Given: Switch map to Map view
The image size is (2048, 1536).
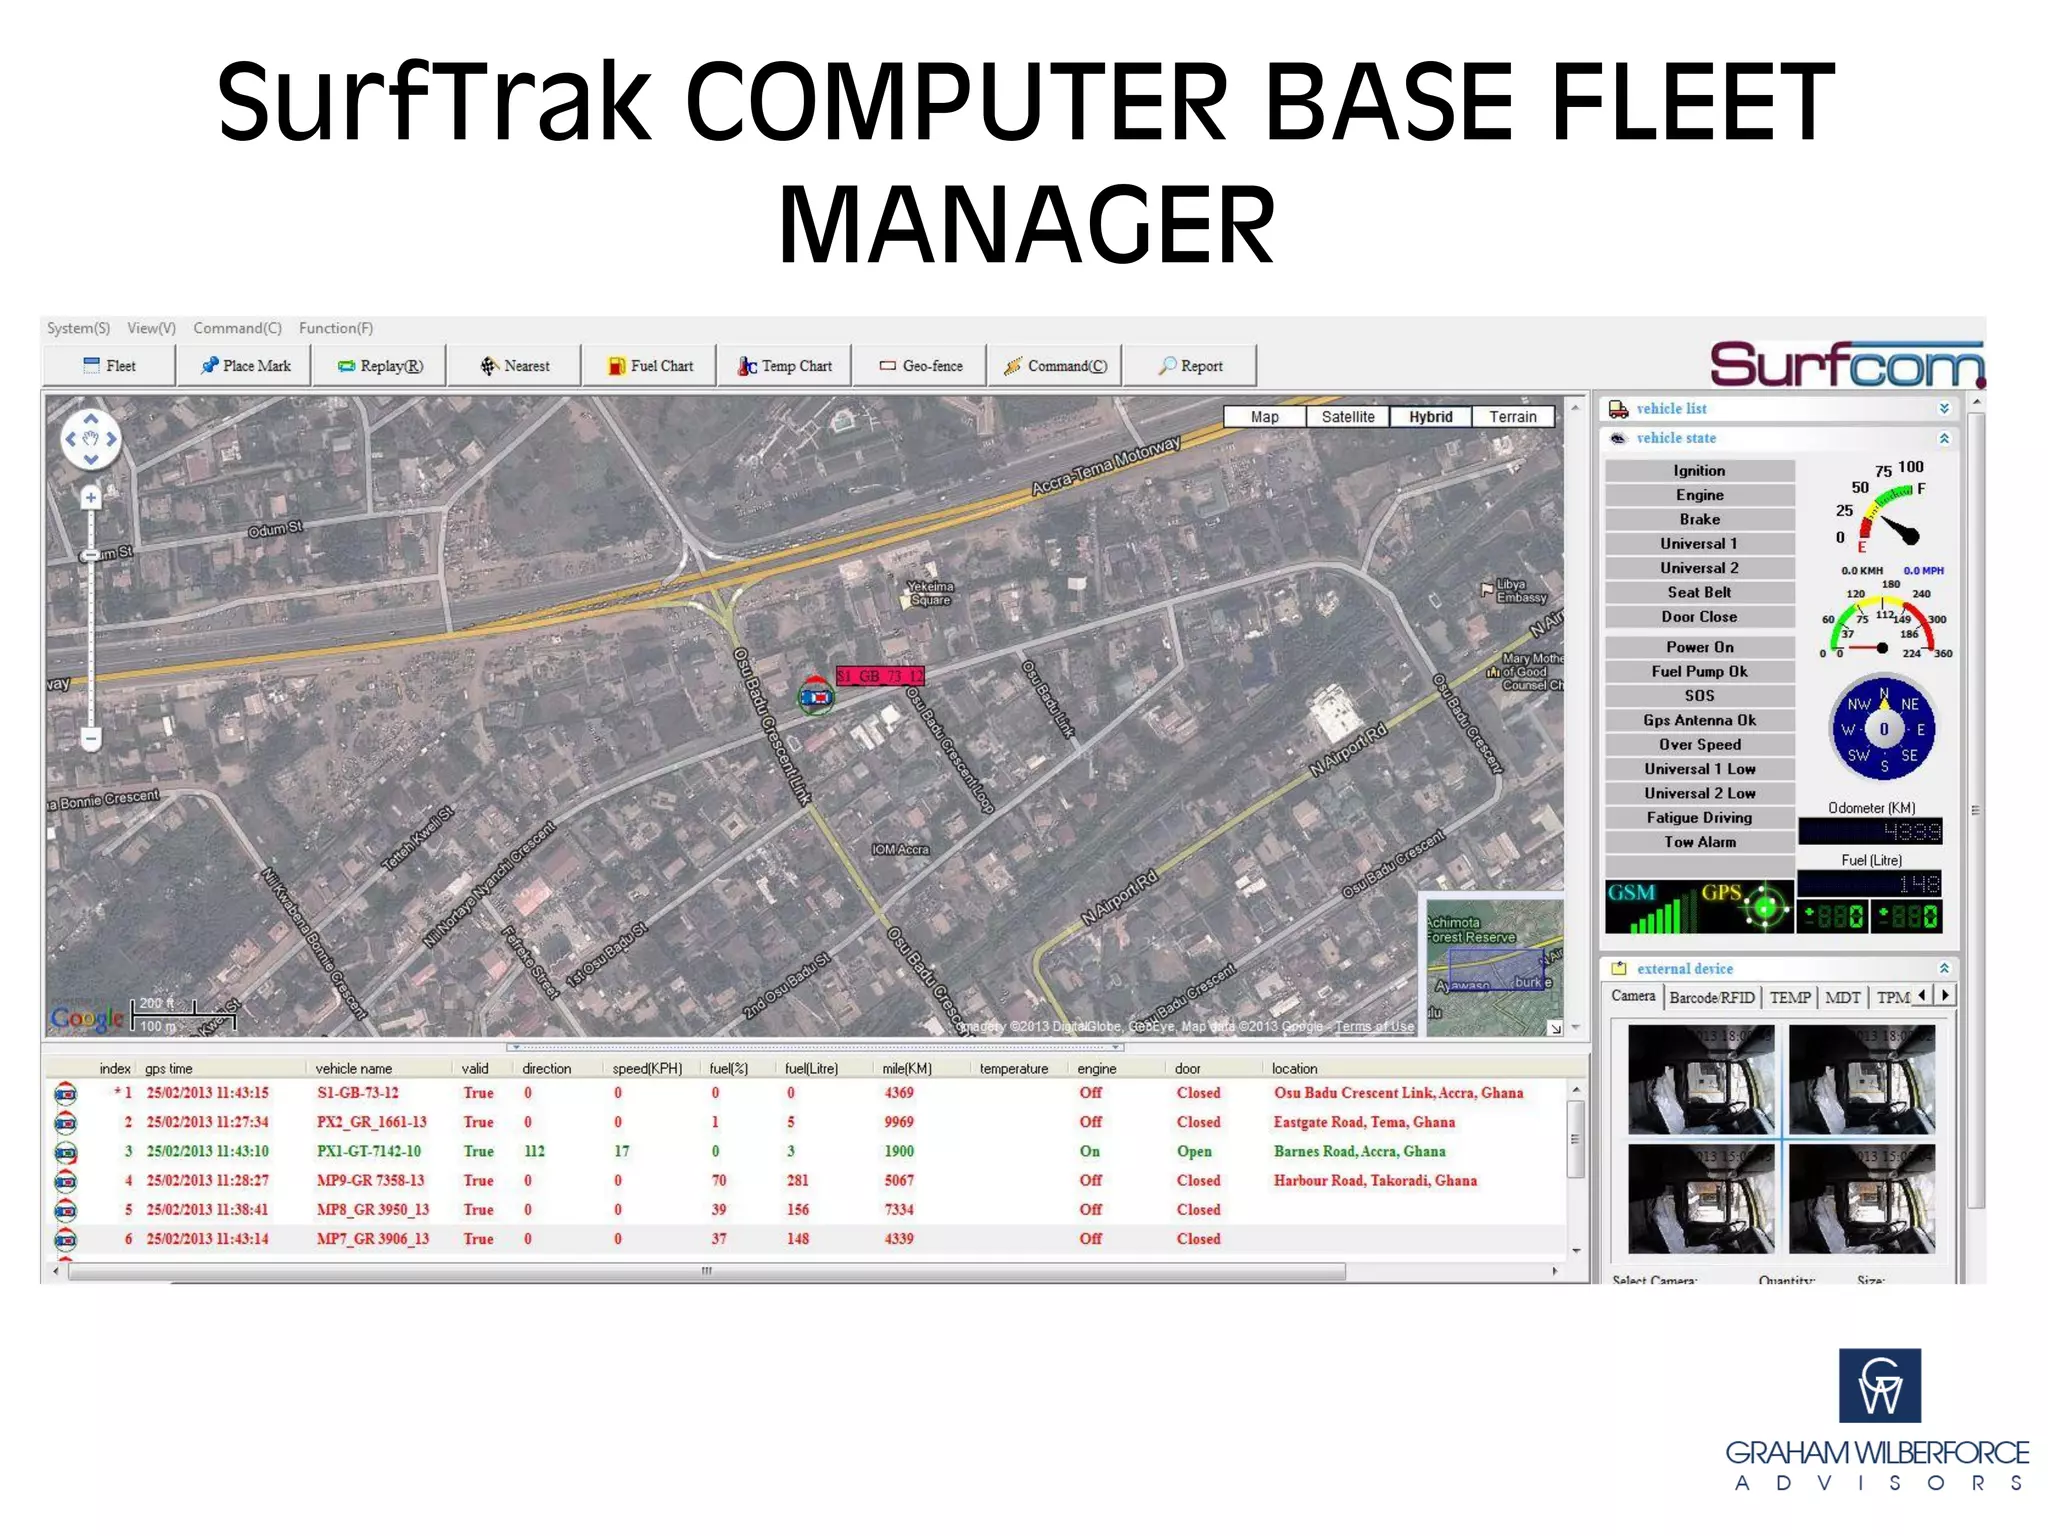Looking at the screenshot, I should click(x=1264, y=417).
